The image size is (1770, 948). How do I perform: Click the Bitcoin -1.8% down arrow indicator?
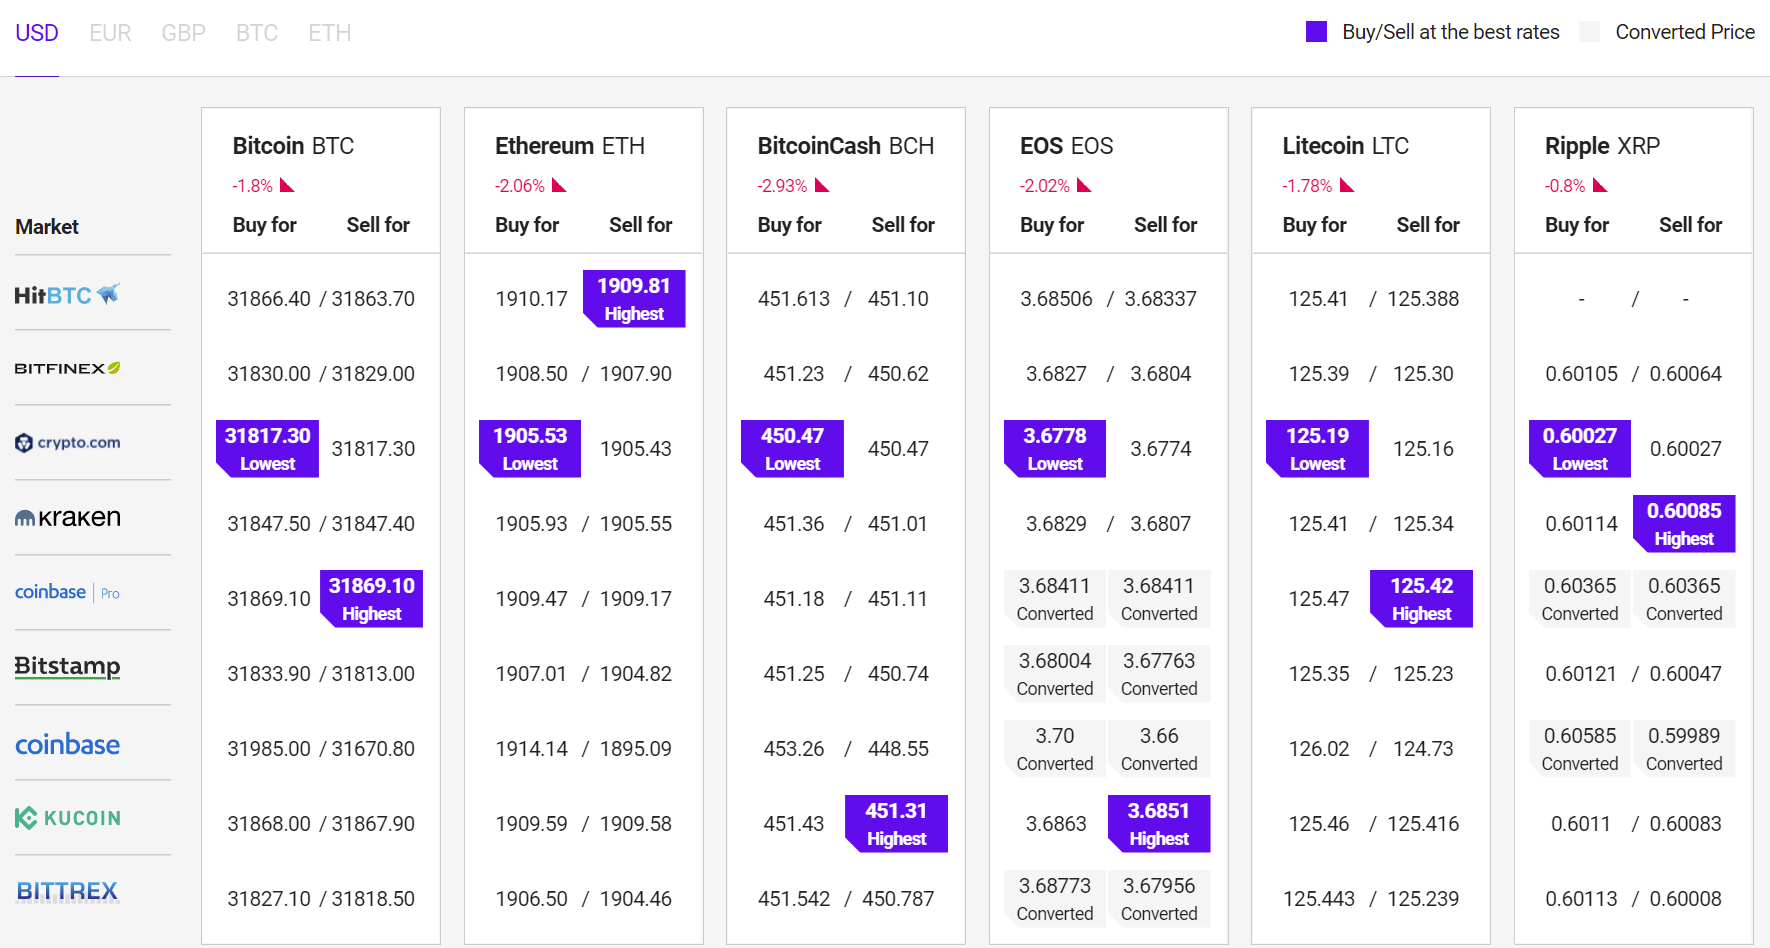pyautogui.click(x=288, y=185)
